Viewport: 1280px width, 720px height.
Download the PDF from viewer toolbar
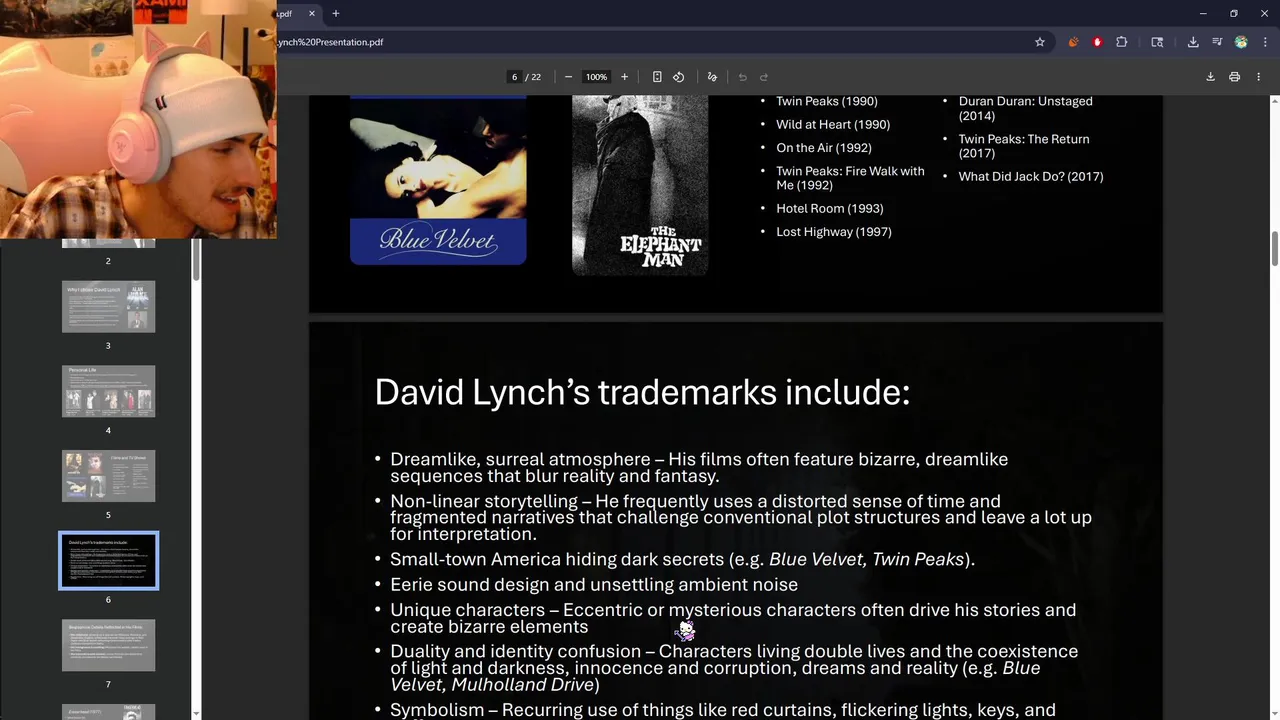[1210, 77]
